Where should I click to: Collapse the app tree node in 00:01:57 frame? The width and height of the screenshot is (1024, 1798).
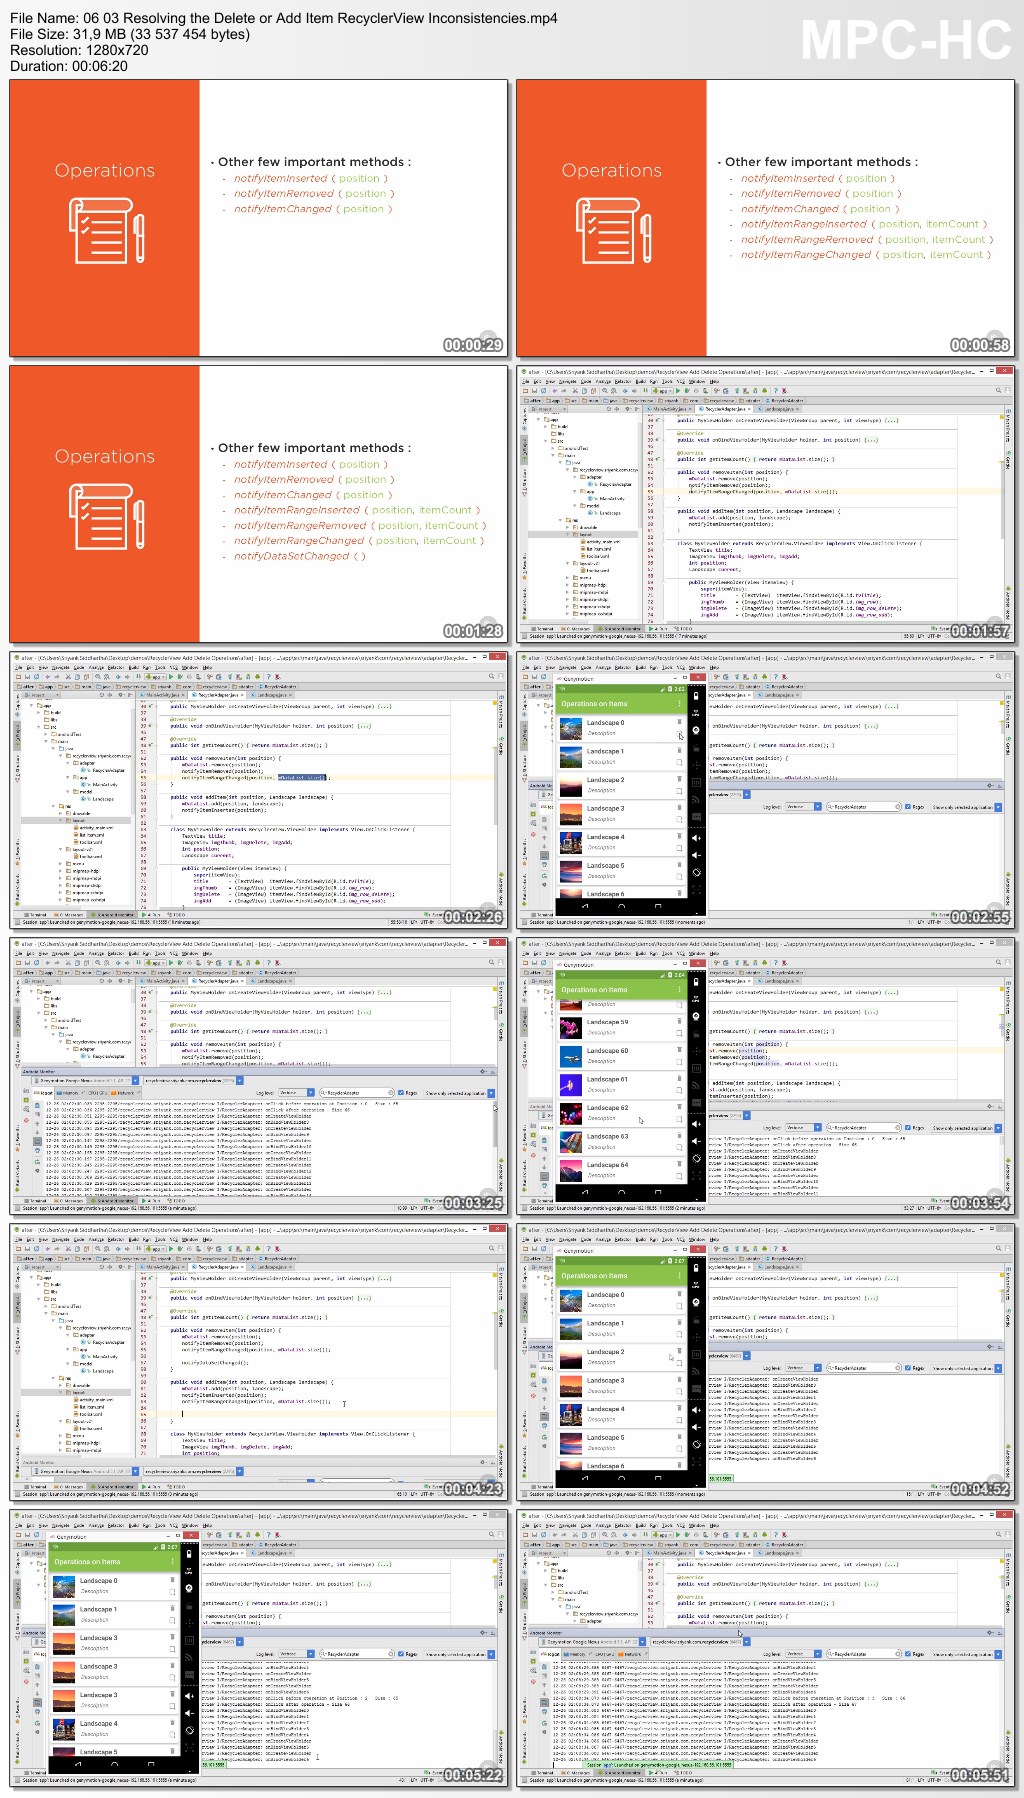tap(539, 419)
